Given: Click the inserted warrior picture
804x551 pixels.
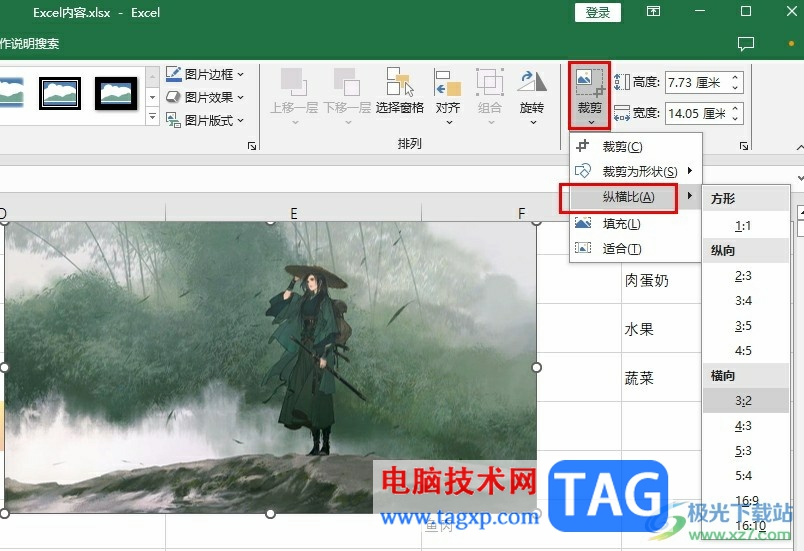Looking at the screenshot, I should pyautogui.click(x=270, y=368).
